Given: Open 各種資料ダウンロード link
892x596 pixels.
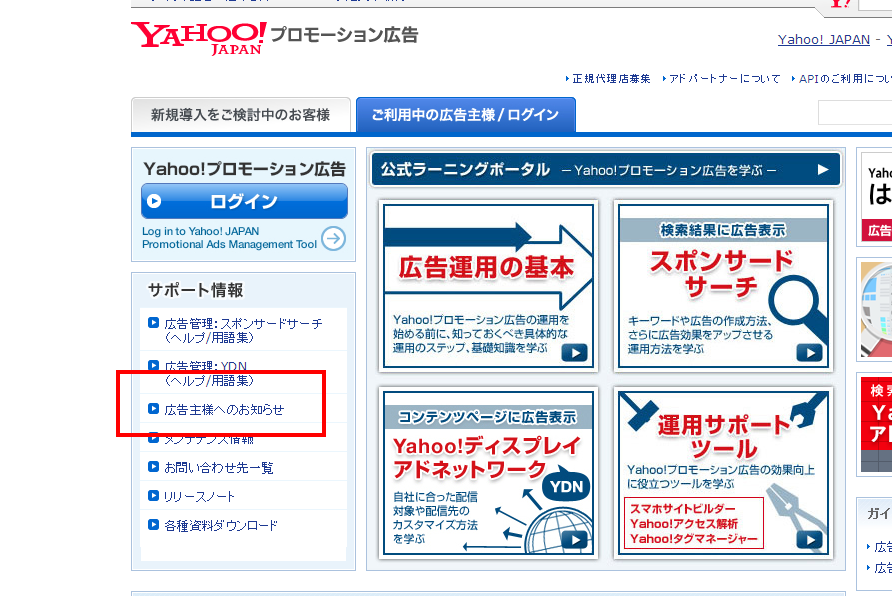Looking at the screenshot, I should point(221,525).
